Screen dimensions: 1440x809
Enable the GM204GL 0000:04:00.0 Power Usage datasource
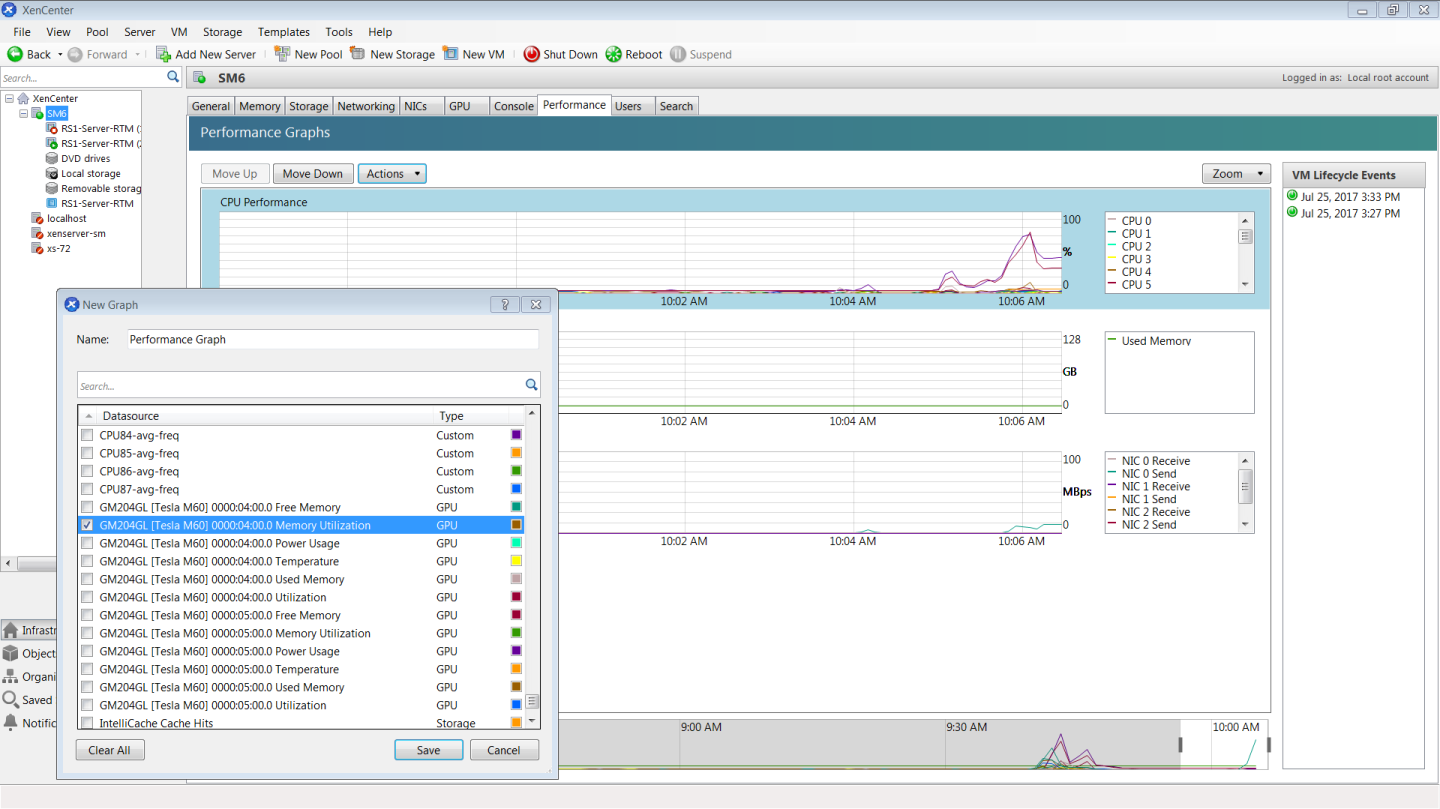86,543
